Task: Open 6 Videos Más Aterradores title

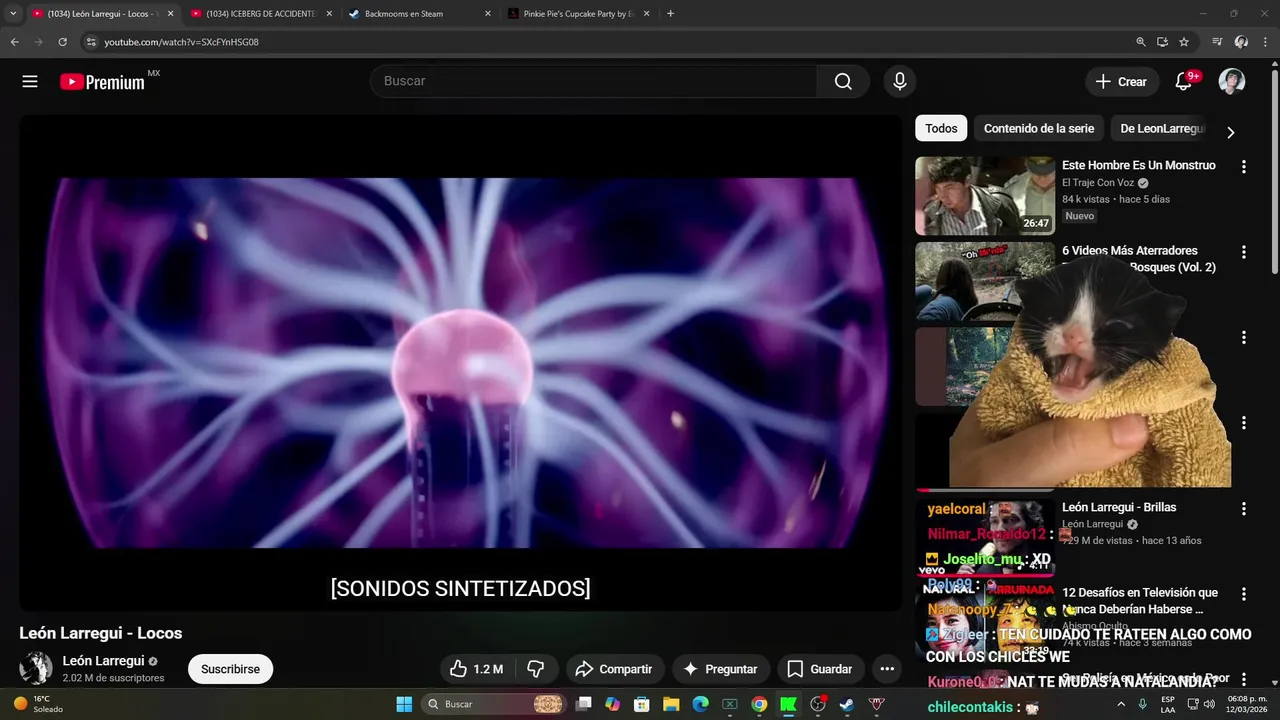Action: pos(1139,259)
